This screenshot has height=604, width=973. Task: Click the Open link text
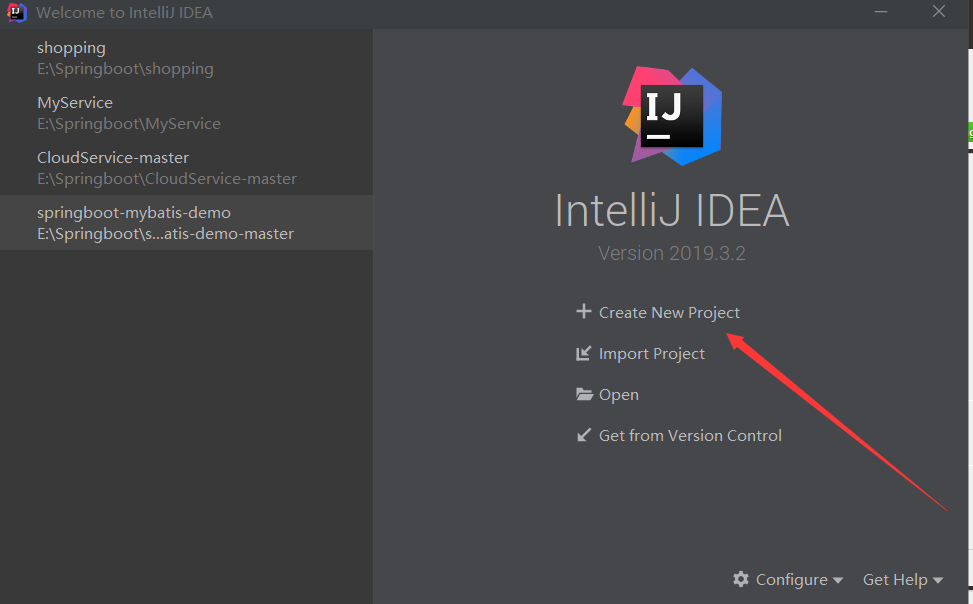click(618, 394)
